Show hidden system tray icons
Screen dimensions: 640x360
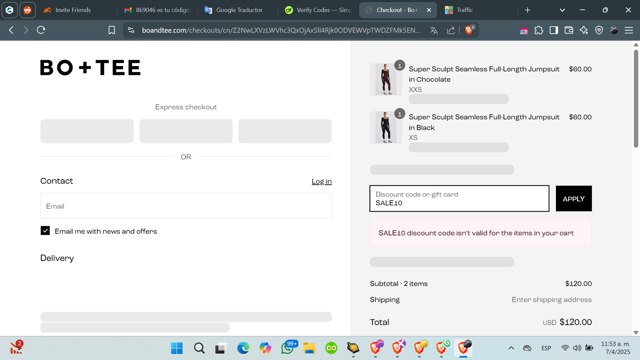coord(511,348)
